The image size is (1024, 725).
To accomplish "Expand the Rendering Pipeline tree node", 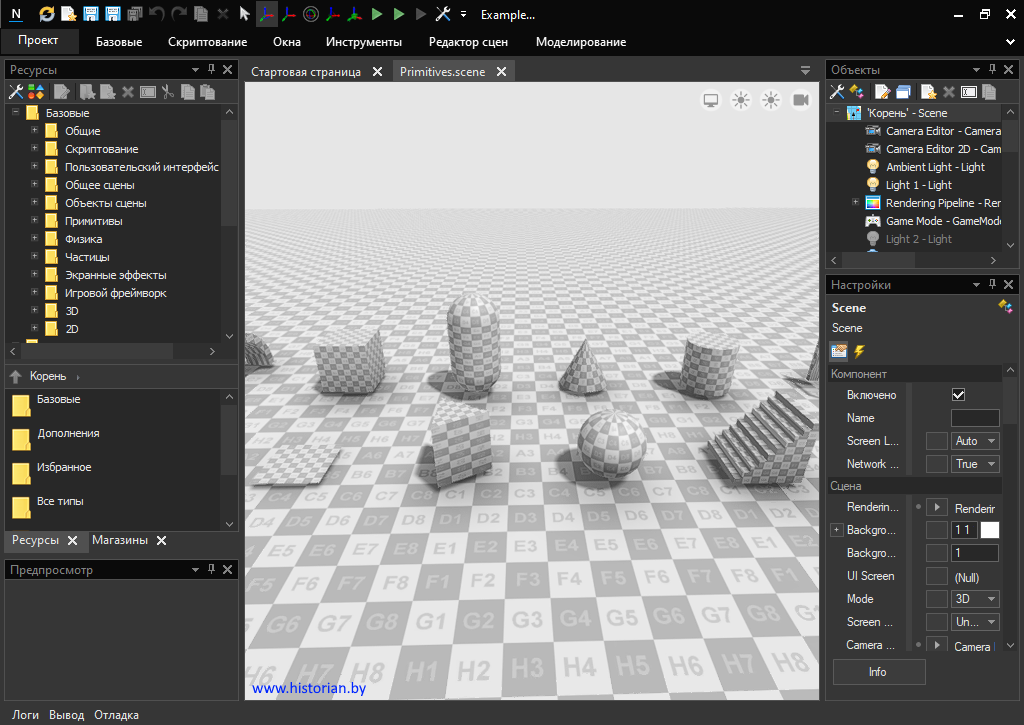I will tap(855, 203).
